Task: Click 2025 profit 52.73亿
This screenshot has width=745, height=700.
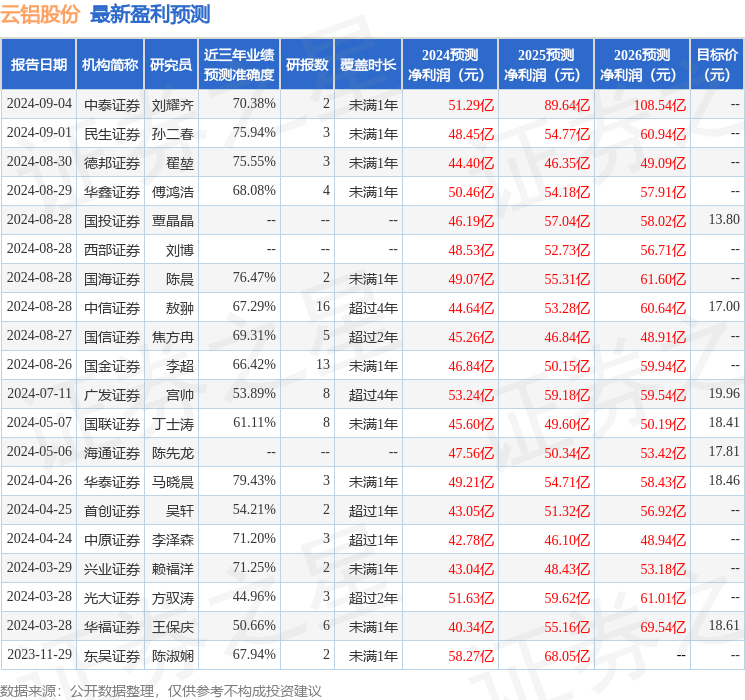Action: (x=567, y=250)
